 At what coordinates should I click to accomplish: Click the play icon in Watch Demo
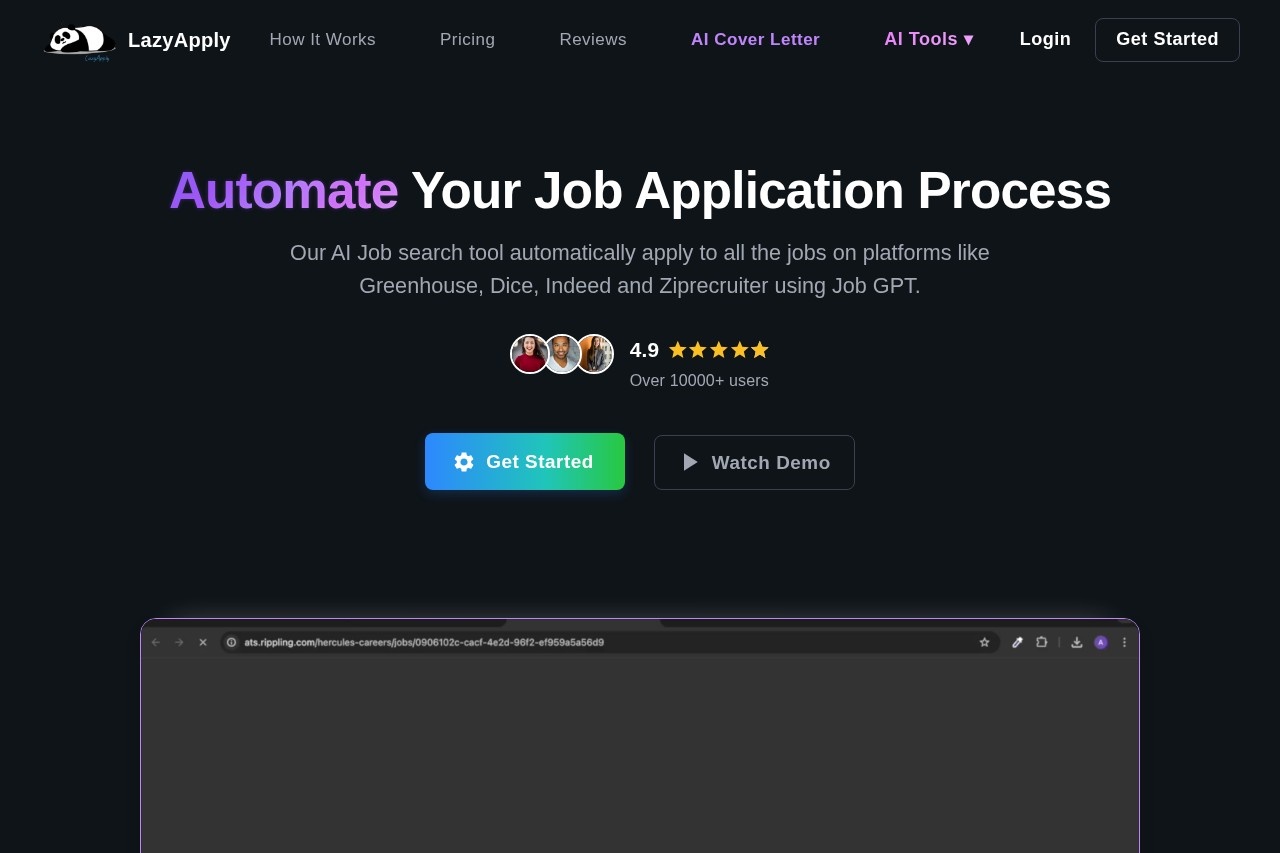(x=689, y=462)
